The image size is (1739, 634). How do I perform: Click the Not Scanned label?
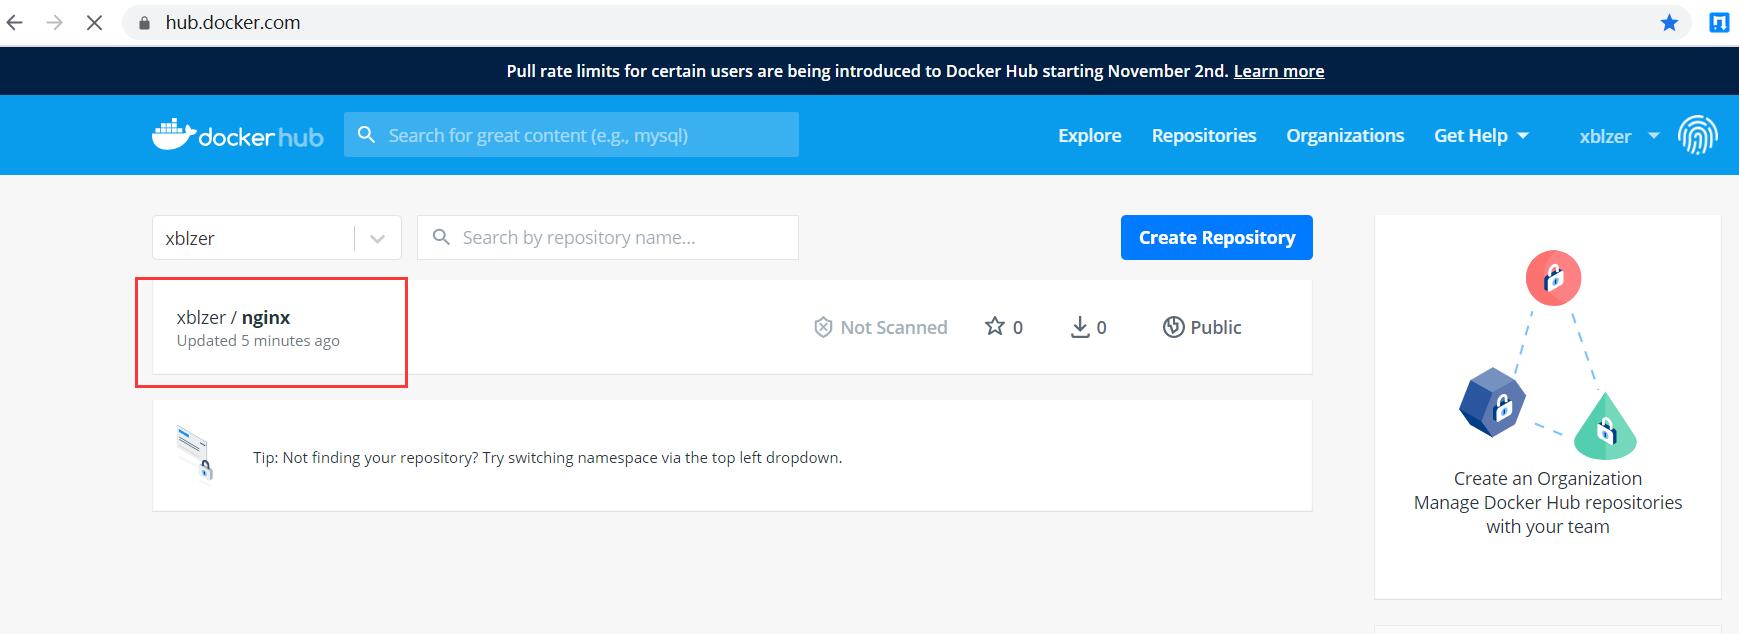click(x=894, y=327)
